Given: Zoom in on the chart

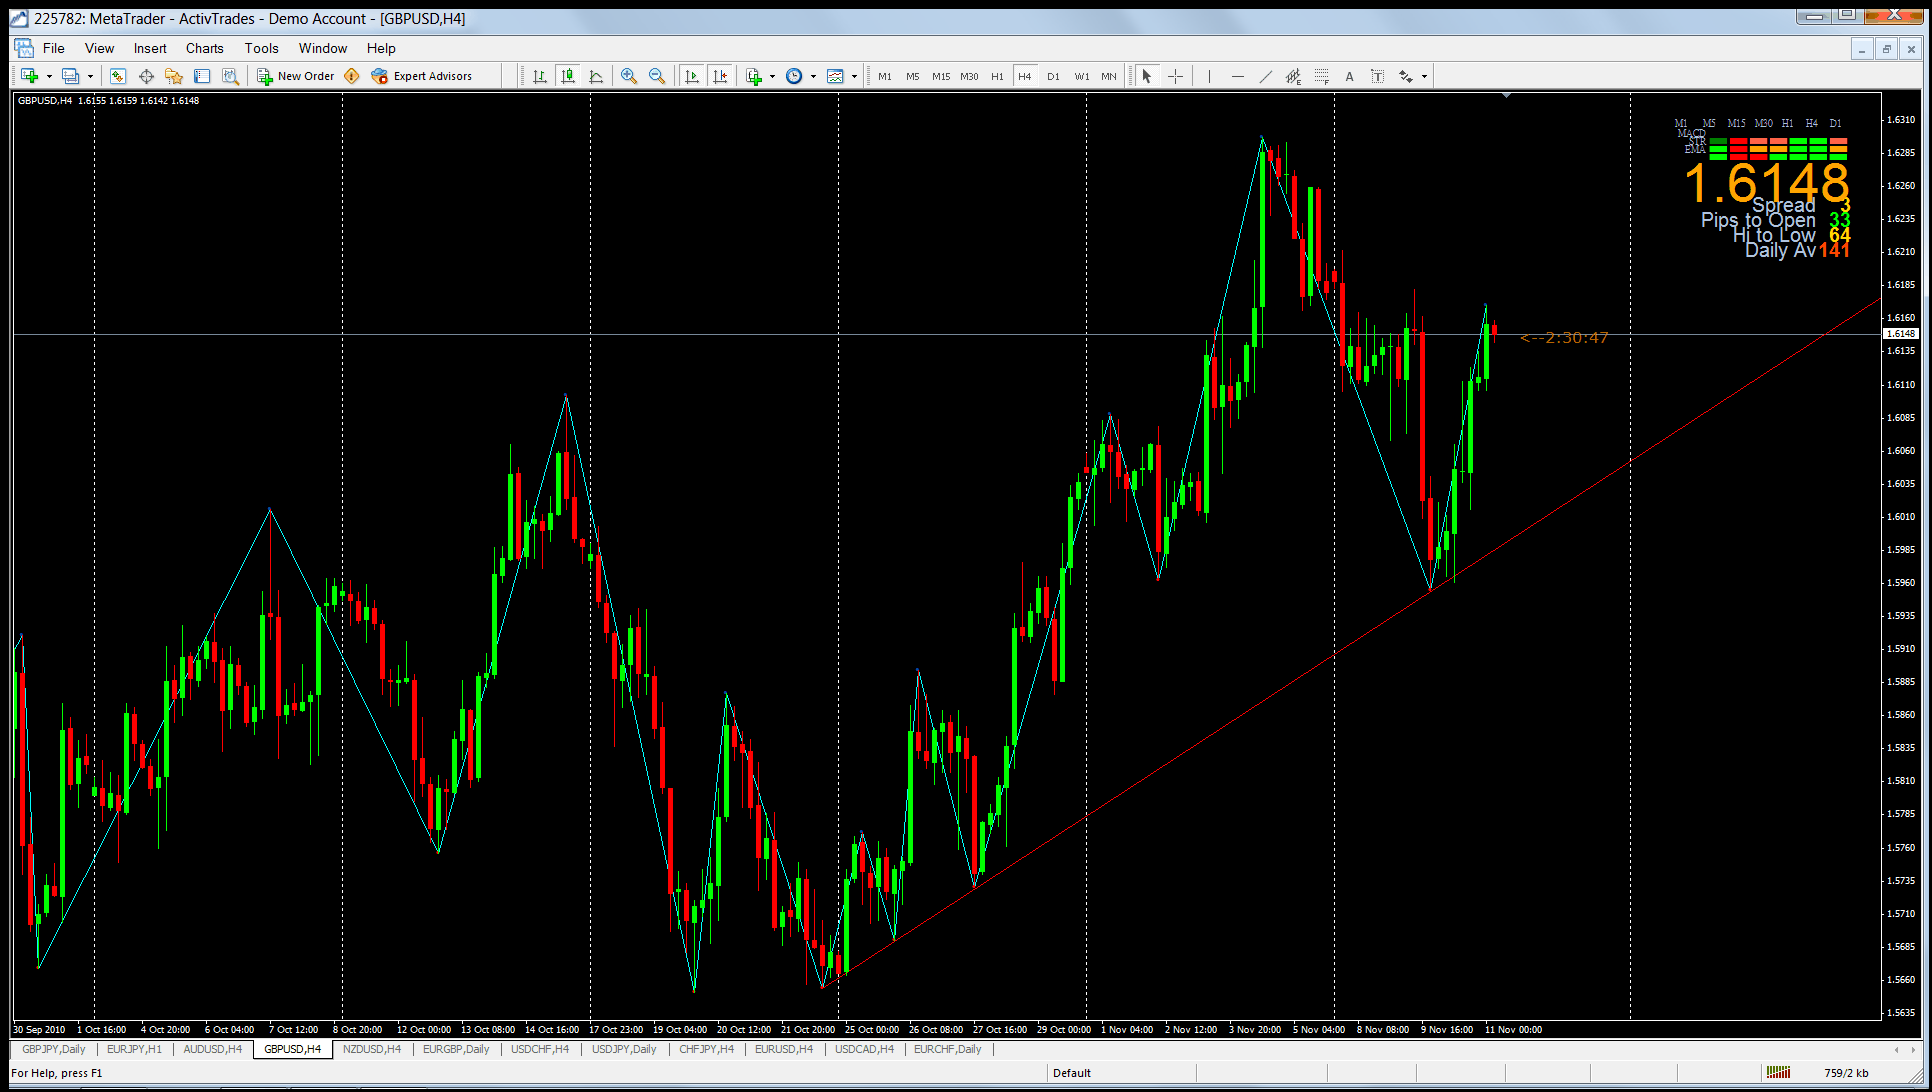Looking at the screenshot, I should point(629,76).
